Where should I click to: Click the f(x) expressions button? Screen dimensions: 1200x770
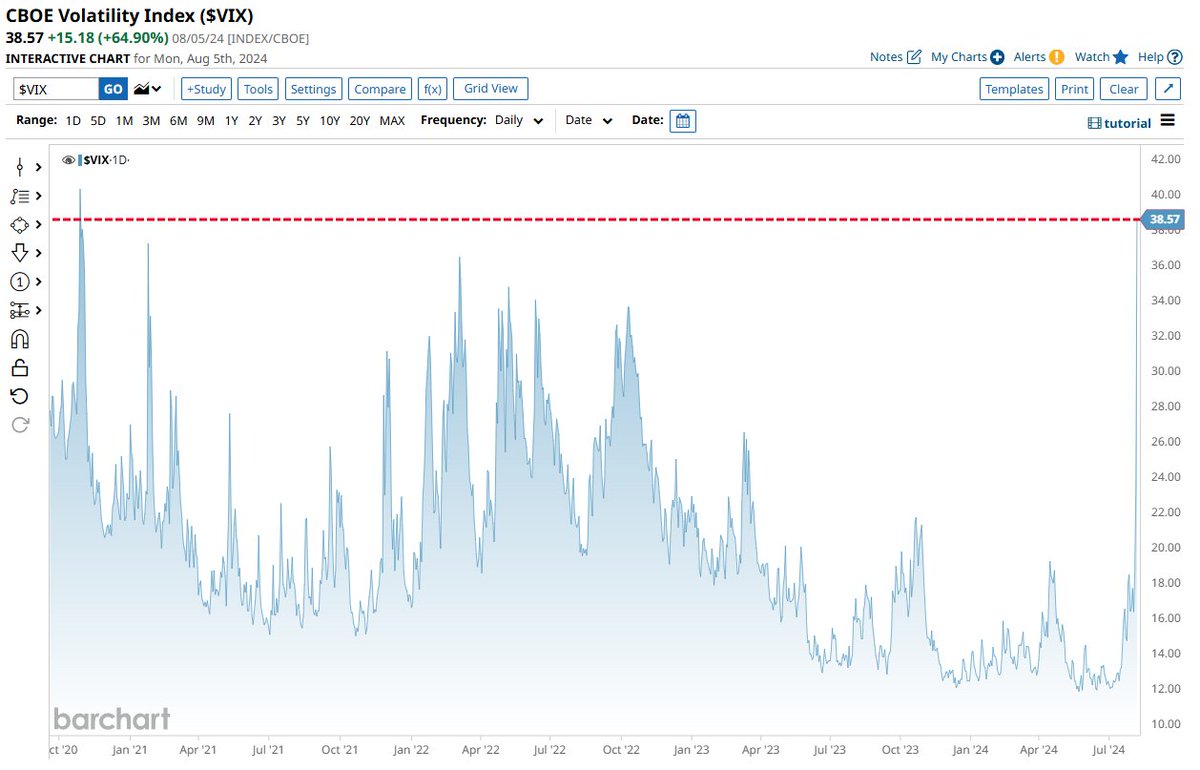433,89
